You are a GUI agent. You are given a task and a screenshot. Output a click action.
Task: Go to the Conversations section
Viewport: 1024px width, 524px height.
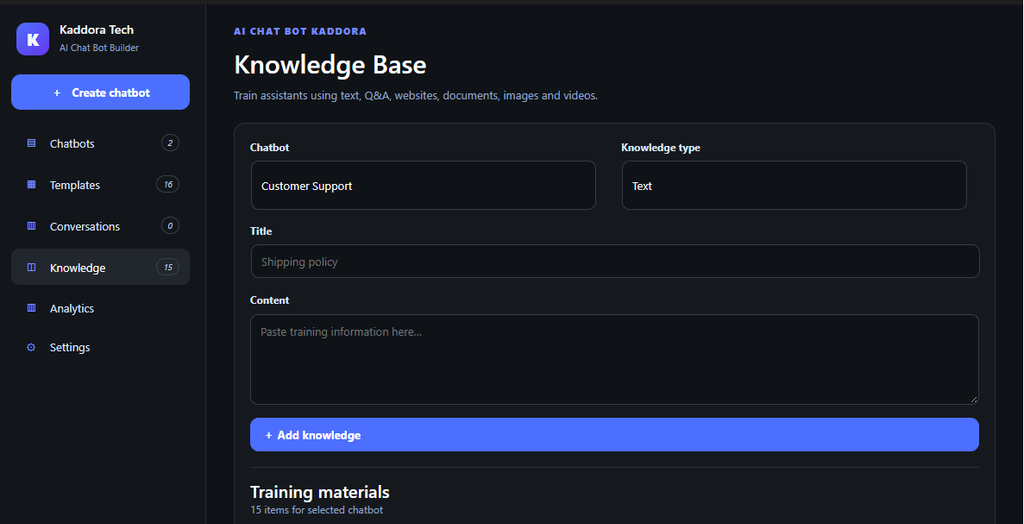coord(101,226)
